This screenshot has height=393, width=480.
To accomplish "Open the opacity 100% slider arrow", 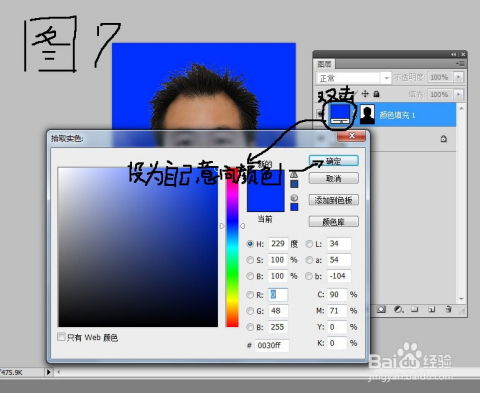I will tap(459, 77).
